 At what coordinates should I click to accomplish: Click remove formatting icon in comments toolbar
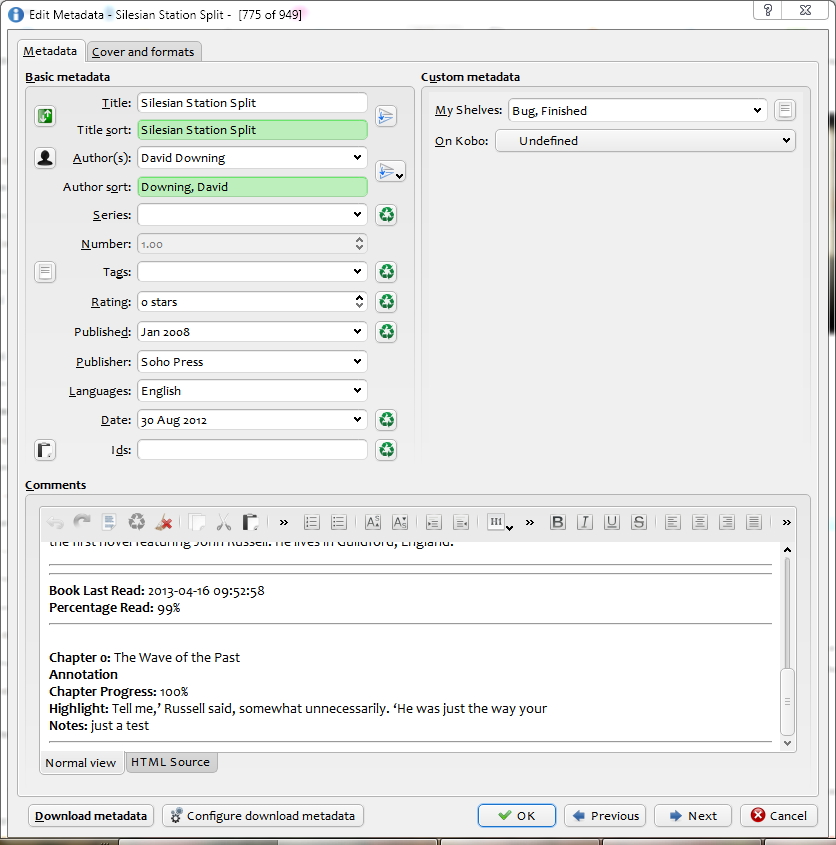(163, 522)
